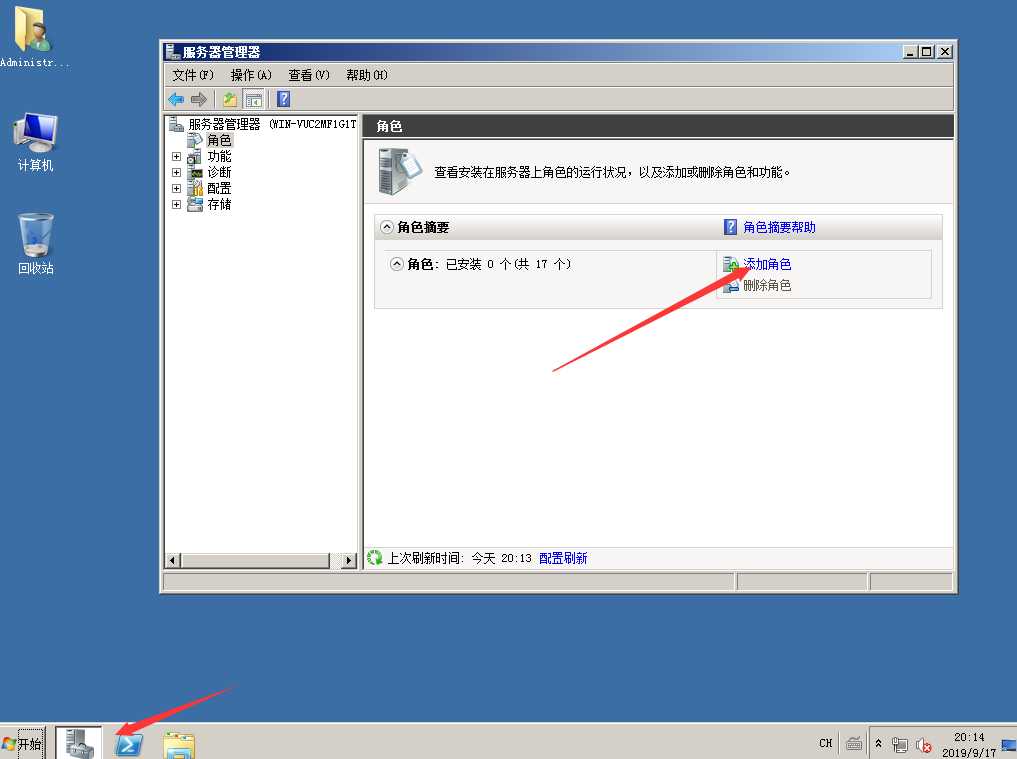1017x759 pixels.
Task: Open Server Manager from the taskbar
Action: (x=78, y=743)
